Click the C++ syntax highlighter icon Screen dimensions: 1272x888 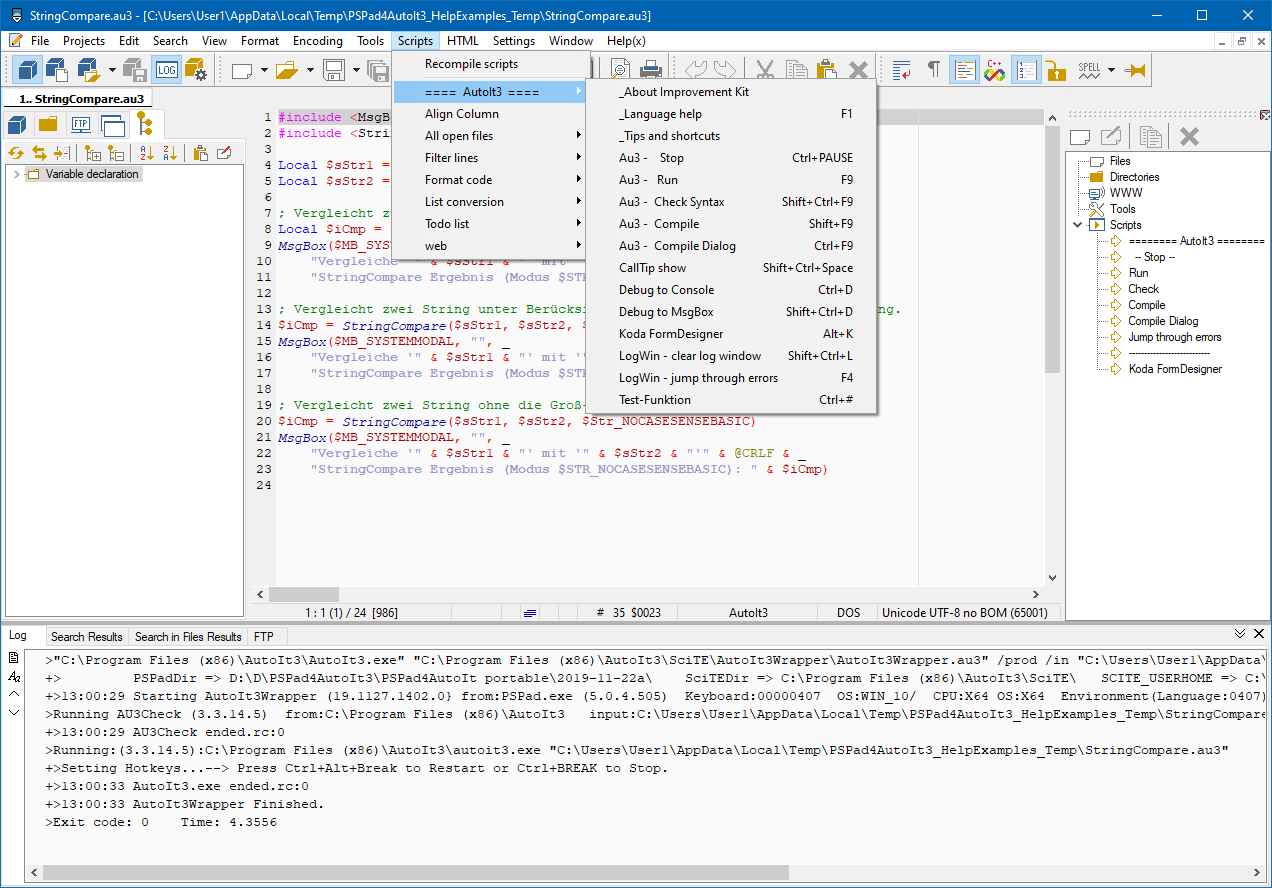[994, 70]
